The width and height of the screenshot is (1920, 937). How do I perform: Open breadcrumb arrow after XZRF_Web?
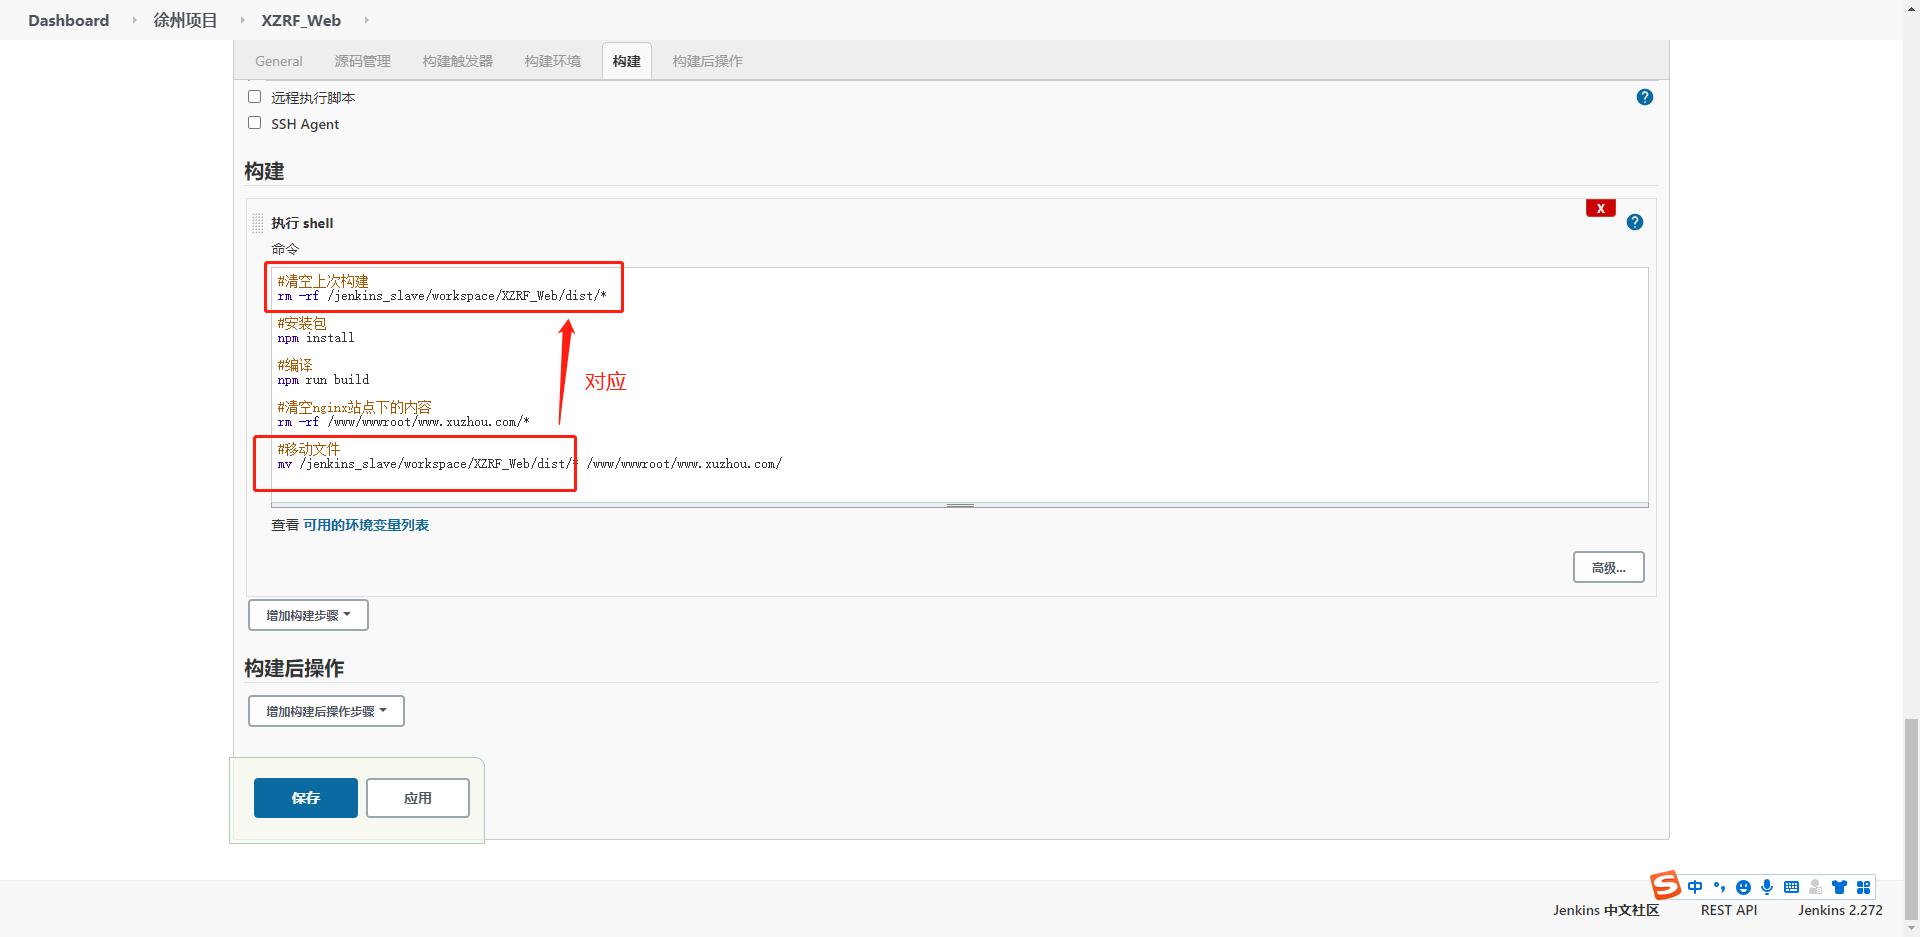(x=366, y=20)
